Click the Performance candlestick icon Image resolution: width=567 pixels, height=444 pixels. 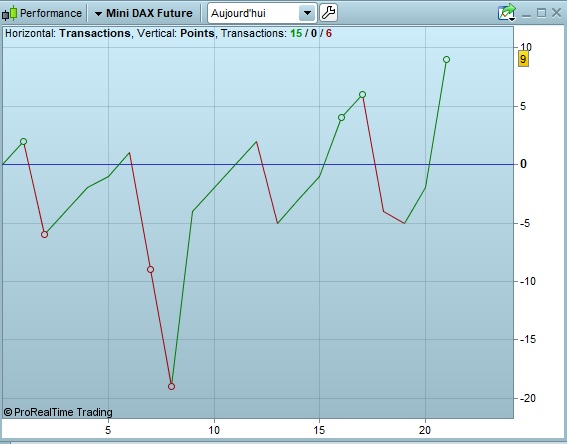click(9, 13)
